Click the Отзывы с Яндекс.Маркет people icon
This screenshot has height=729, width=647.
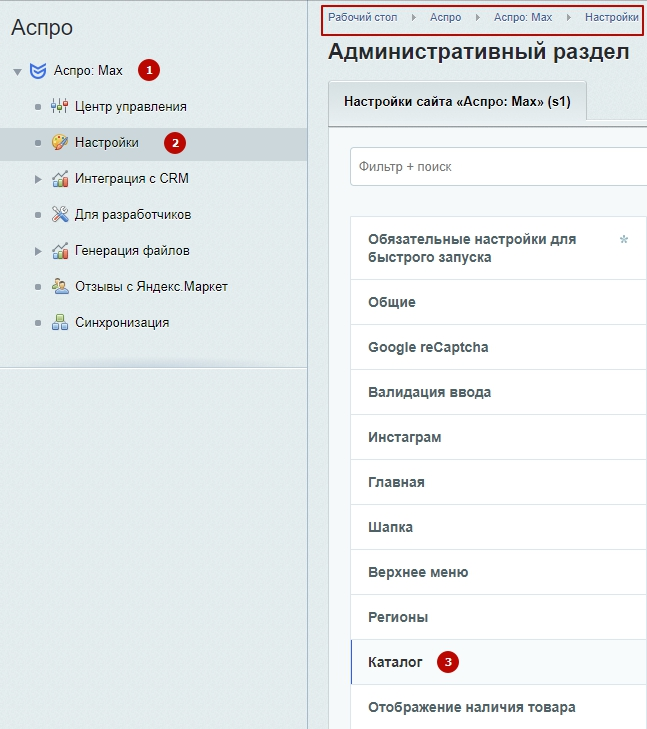pyautogui.click(x=60, y=286)
